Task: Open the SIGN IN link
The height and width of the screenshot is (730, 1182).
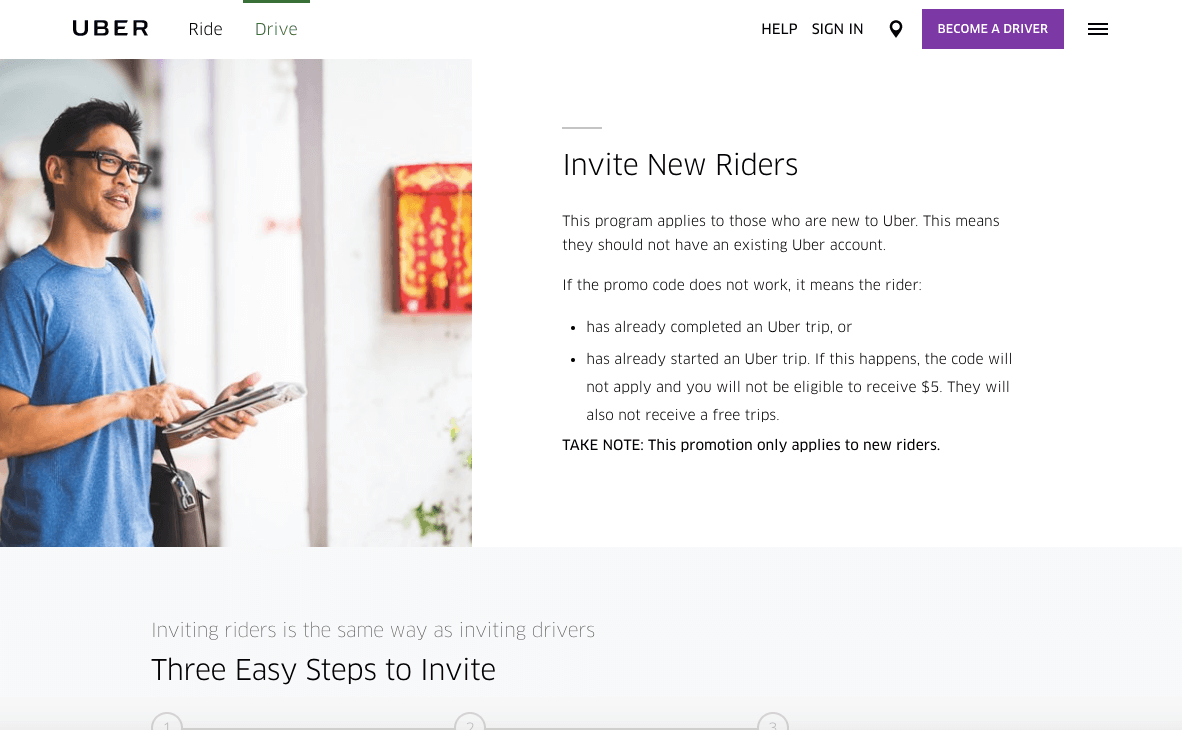Action: click(837, 29)
